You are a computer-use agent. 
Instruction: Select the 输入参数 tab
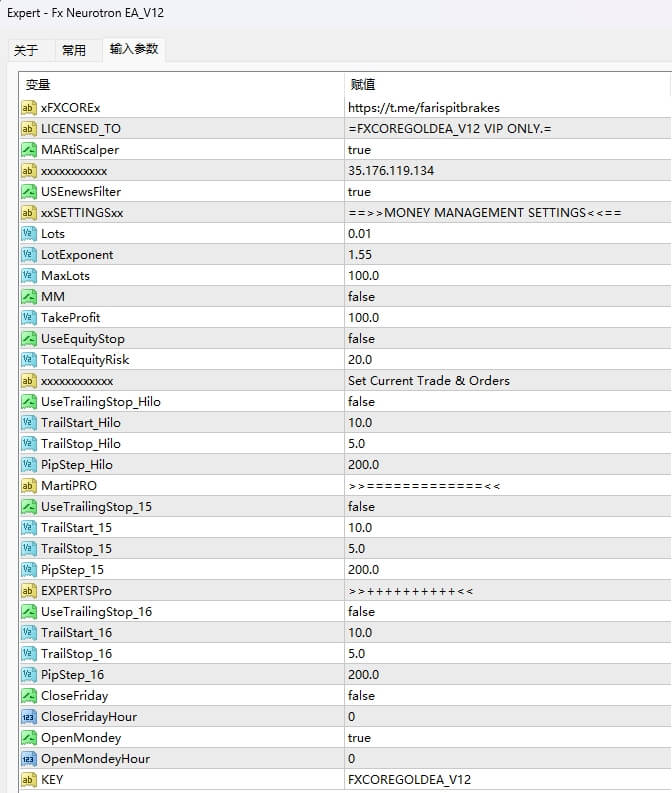pos(134,49)
